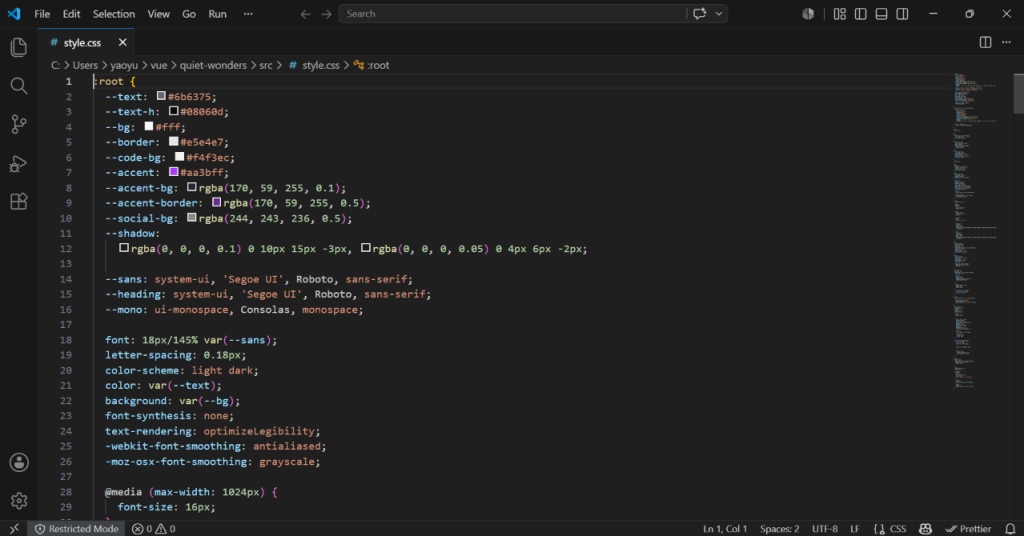
Task: Open the Go menu
Action: pos(189,14)
